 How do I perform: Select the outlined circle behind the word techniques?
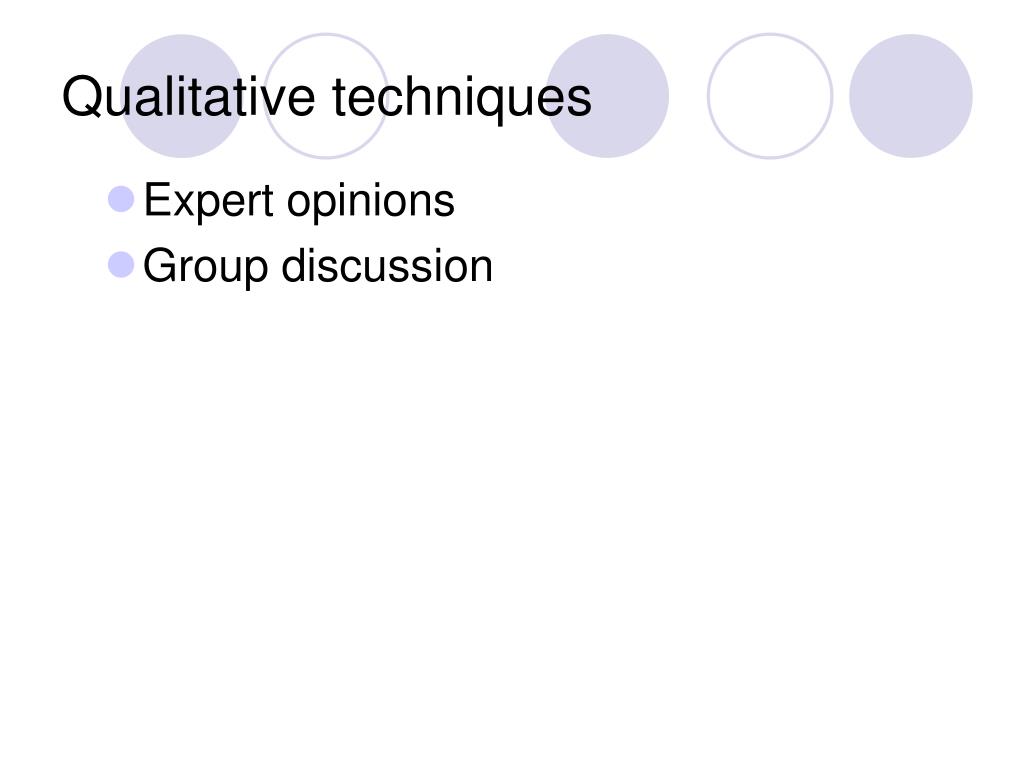[326, 96]
